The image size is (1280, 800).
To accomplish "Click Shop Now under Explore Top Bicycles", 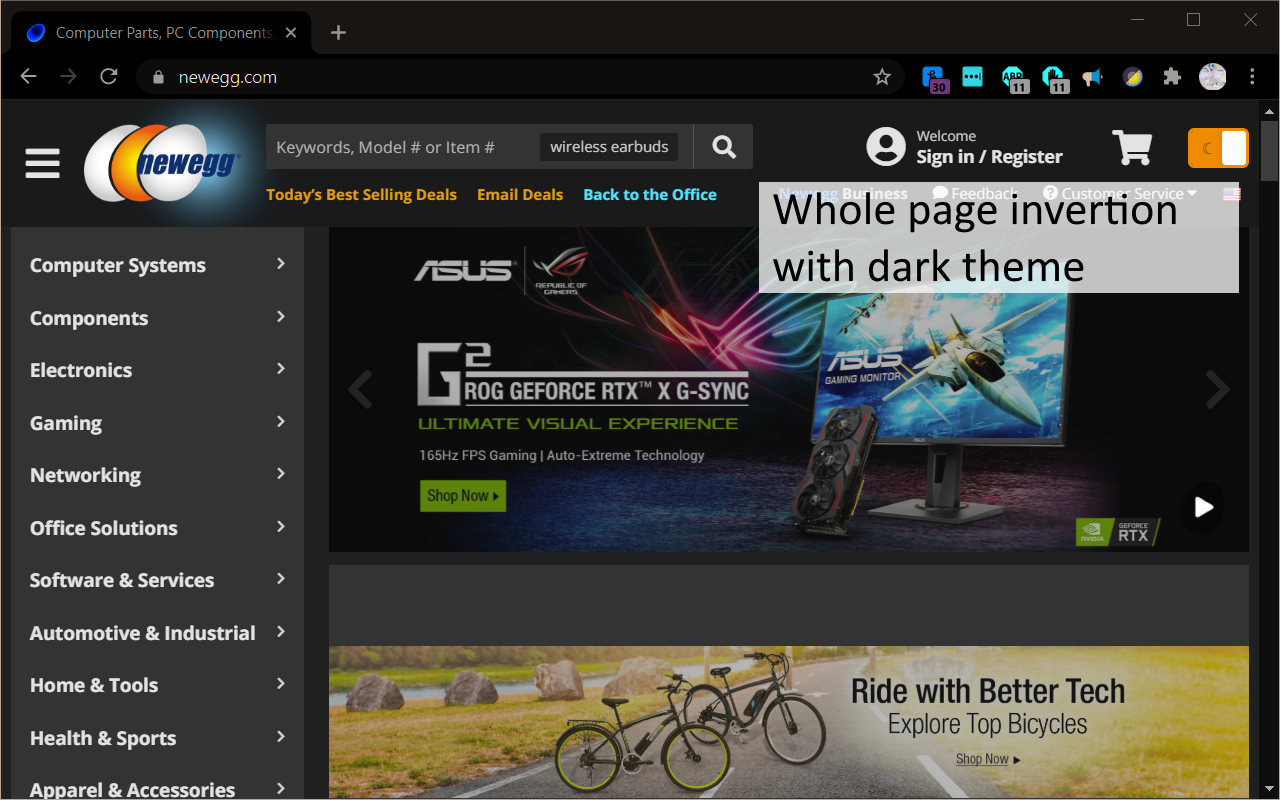I will tap(988, 759).
